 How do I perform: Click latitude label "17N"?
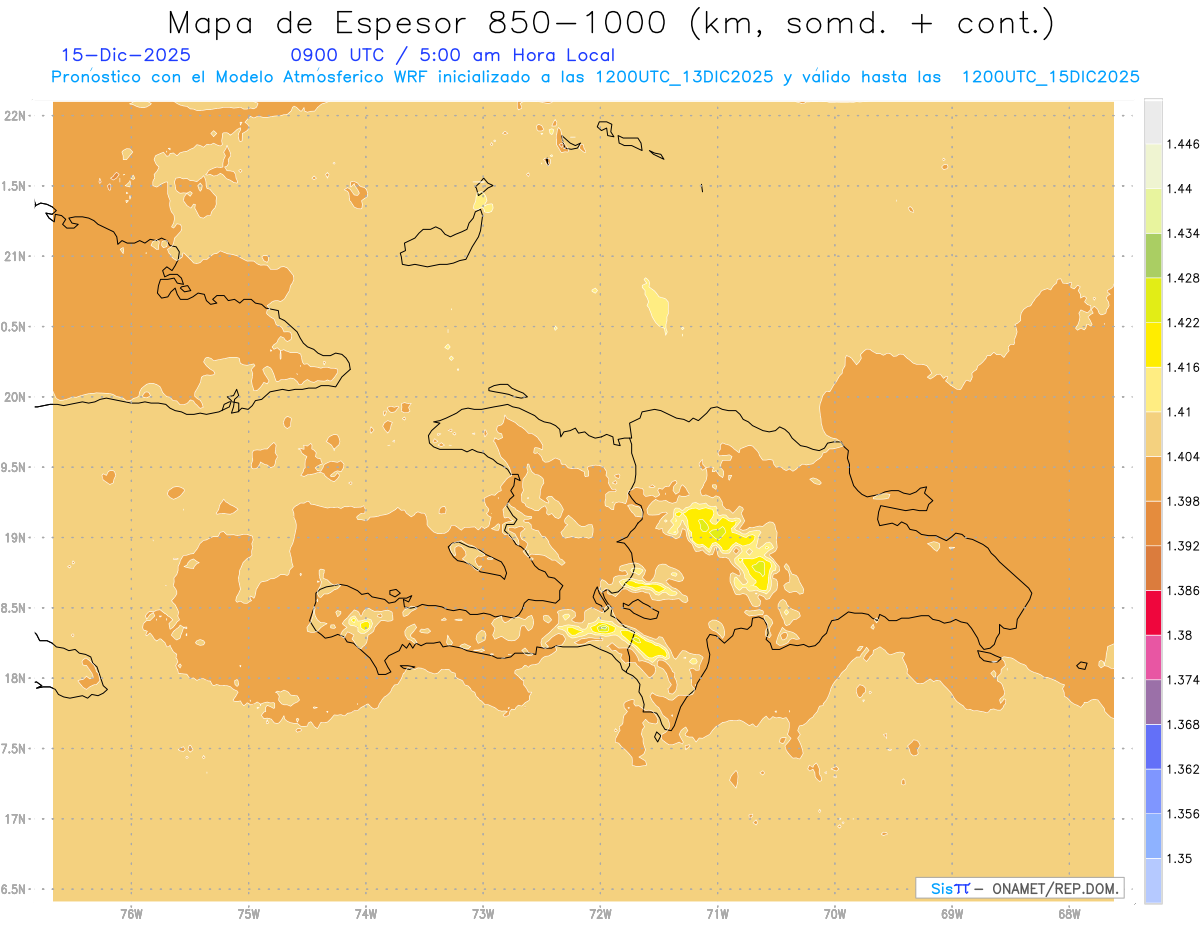point(16,819)
